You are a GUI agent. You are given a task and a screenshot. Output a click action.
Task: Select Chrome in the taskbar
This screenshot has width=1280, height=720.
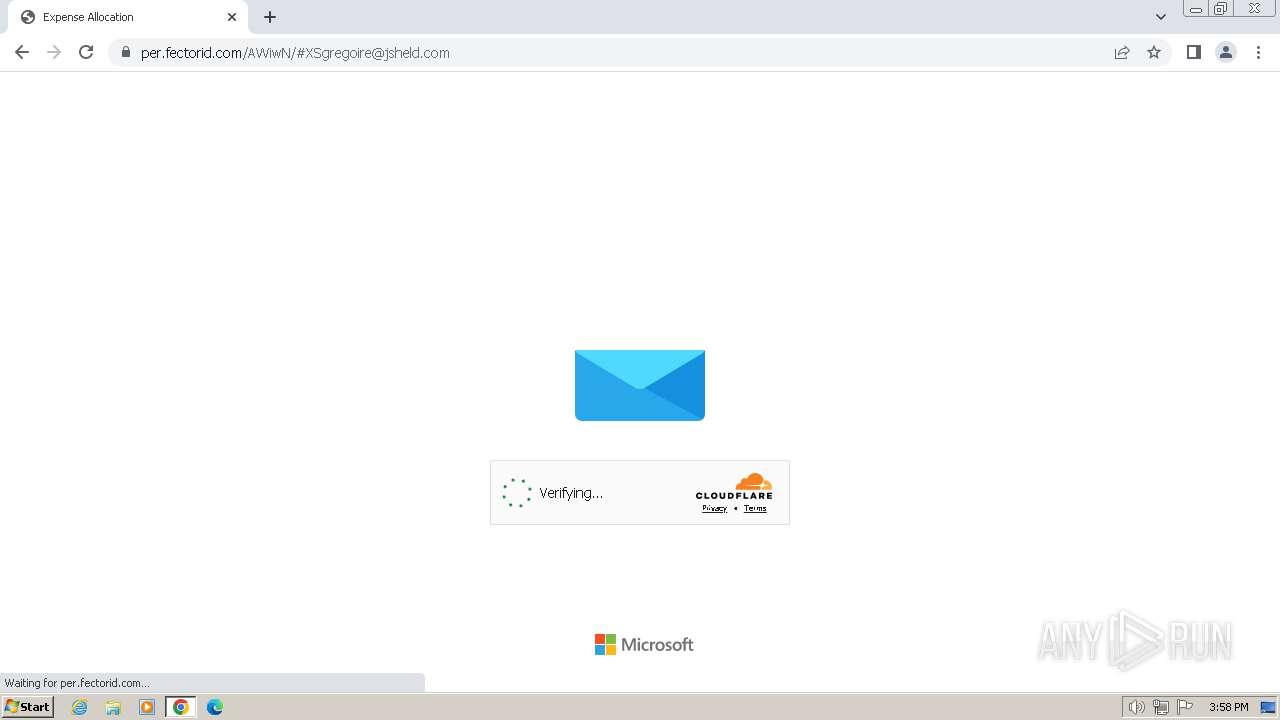pyautogui.click(x=180, y=707)
